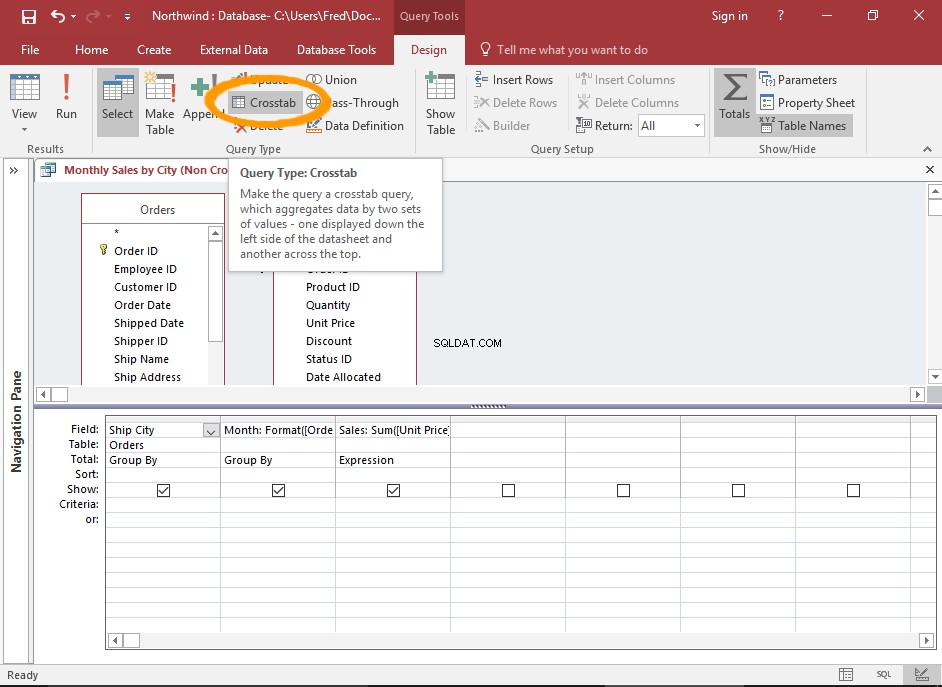942x687 pixels.
Task: Open the Property Sheet
Action: point(807,103)
